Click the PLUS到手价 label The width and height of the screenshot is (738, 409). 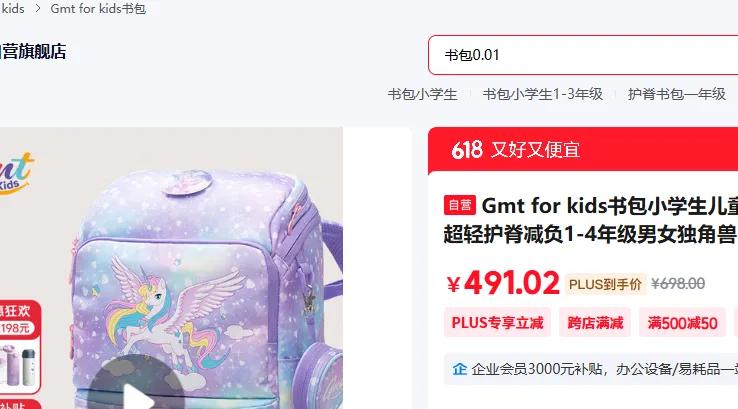pyautogui.click(x=605, y=284)
